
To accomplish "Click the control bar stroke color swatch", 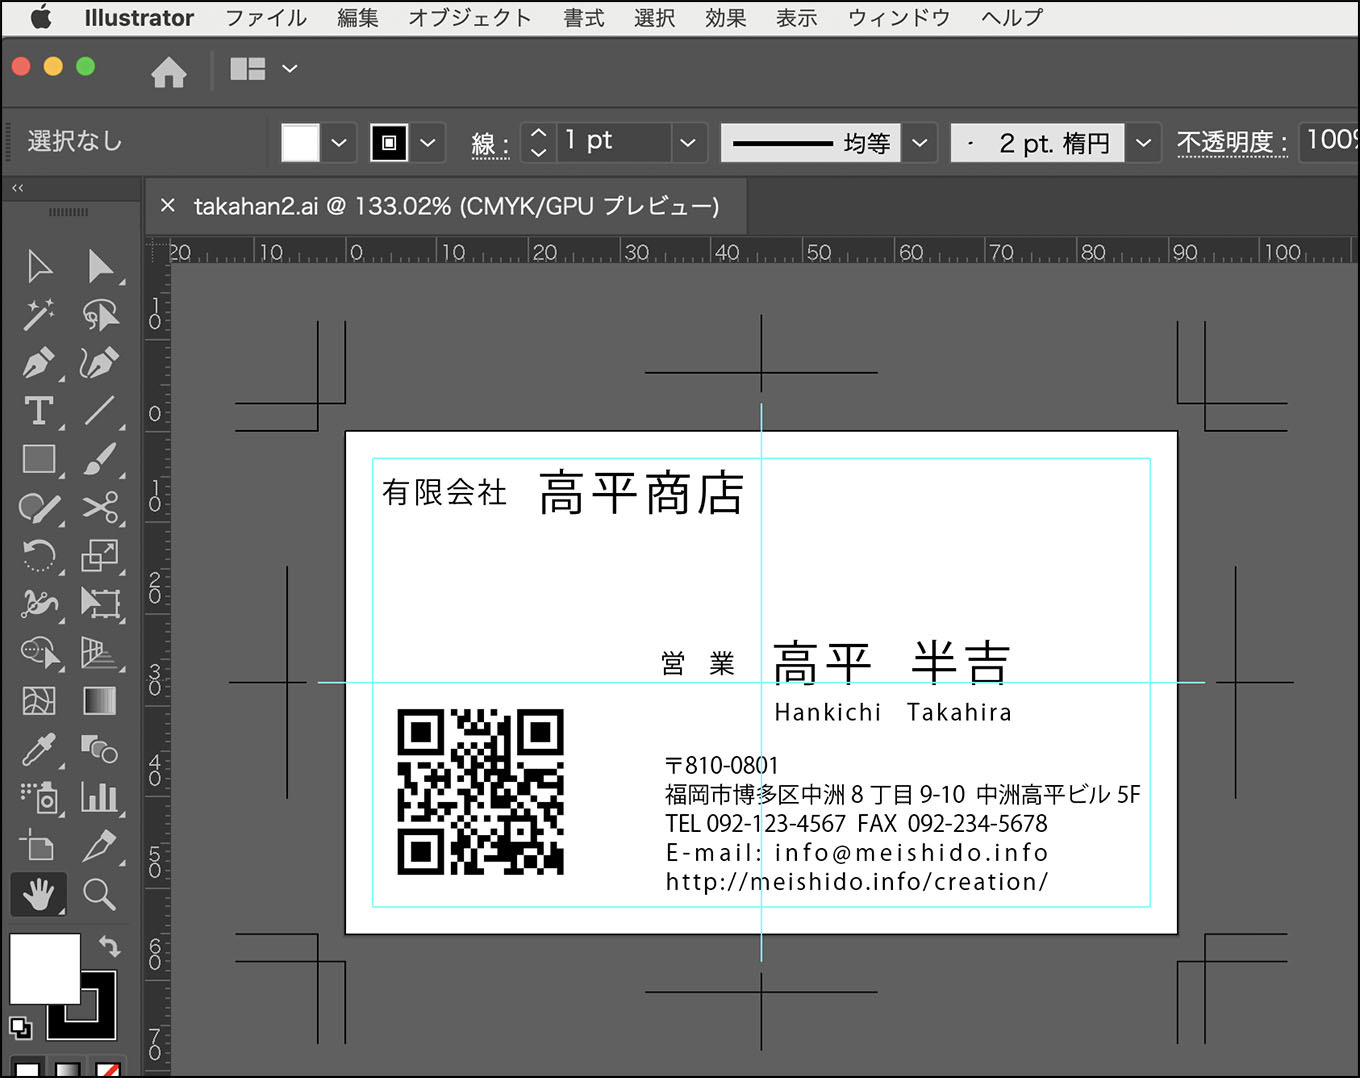I will [x=389, y=142].
